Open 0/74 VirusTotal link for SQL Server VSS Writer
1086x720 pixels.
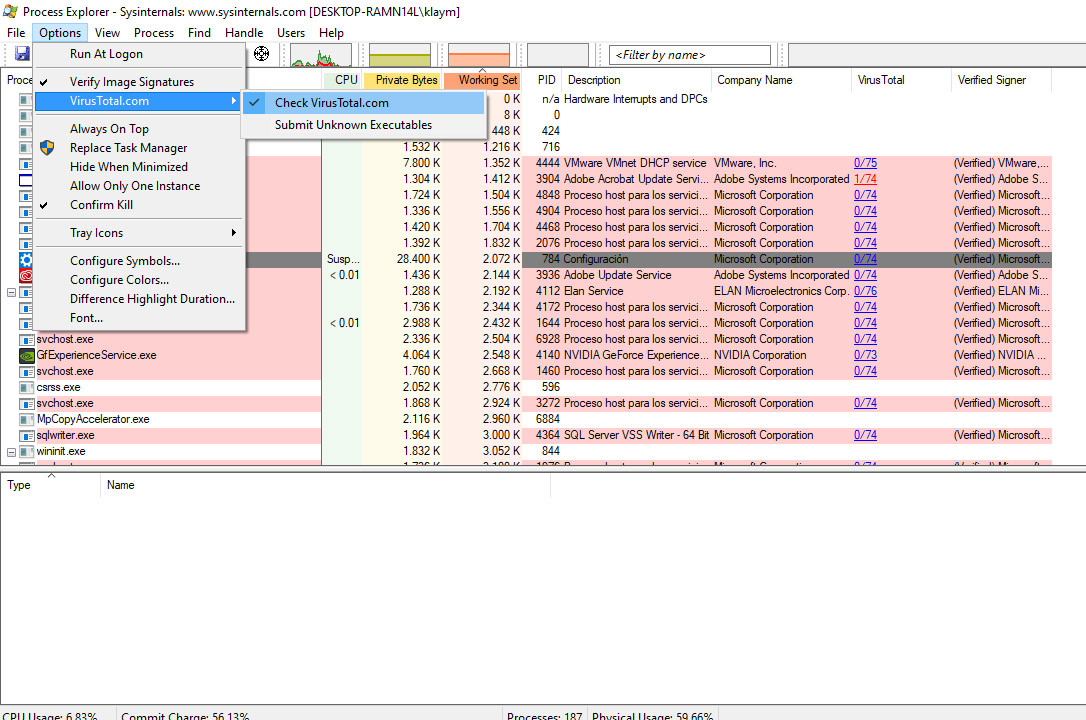click(865, 435)
